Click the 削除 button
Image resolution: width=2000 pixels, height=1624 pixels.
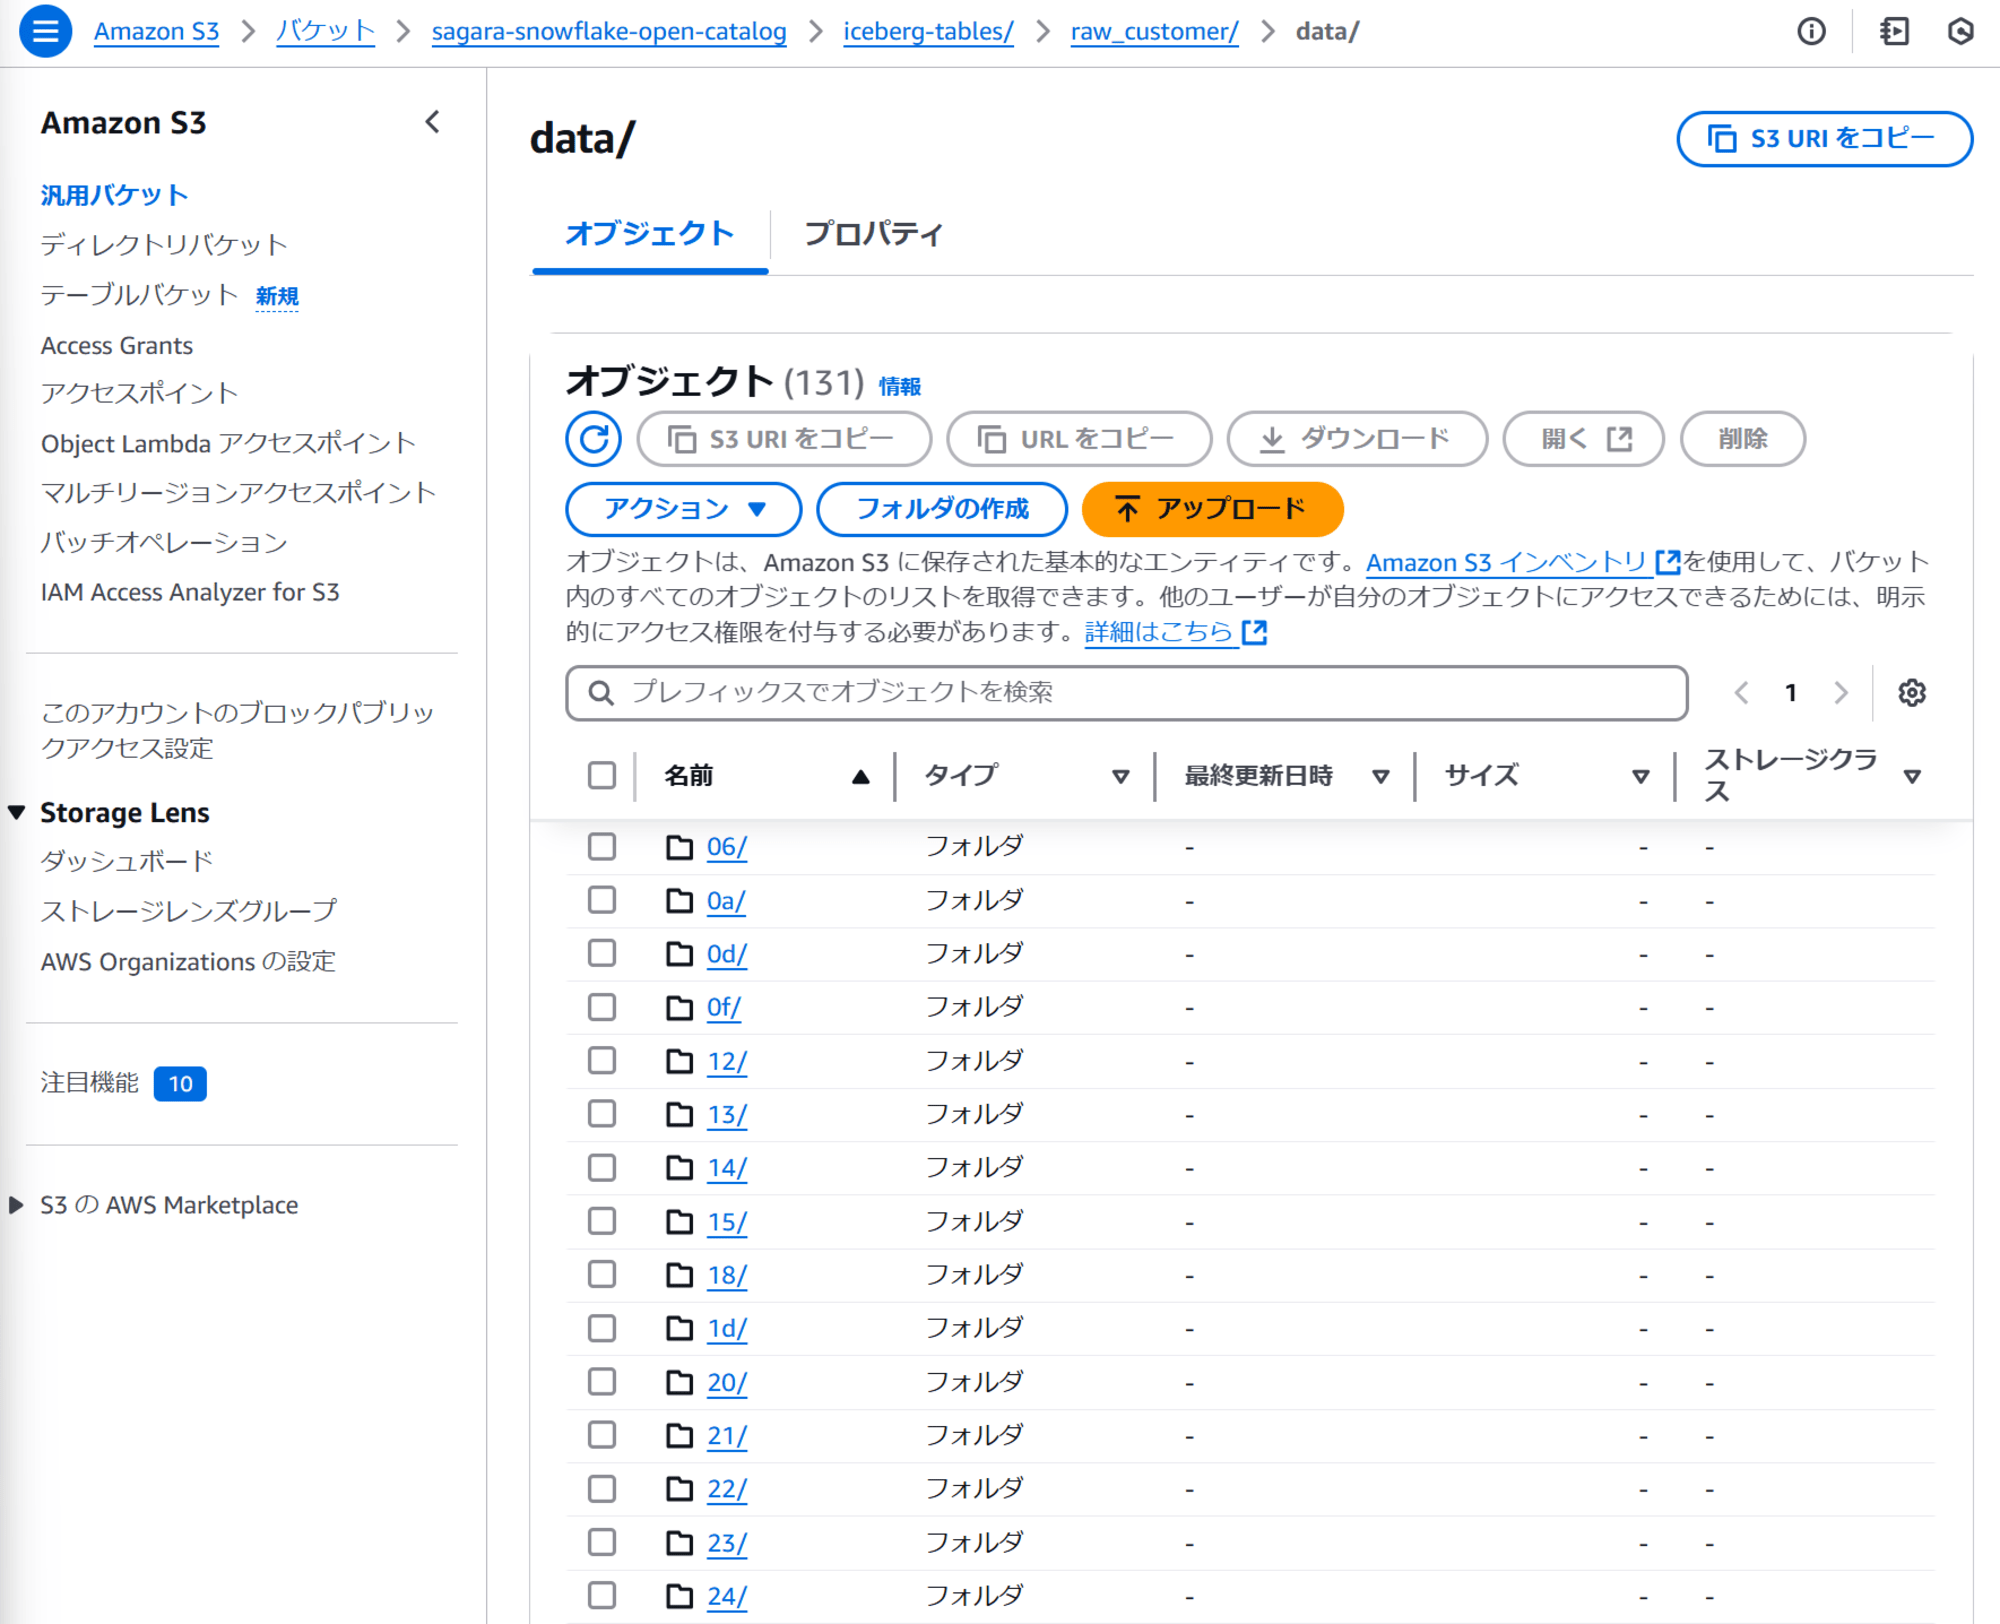click(x=1742, y=439)
